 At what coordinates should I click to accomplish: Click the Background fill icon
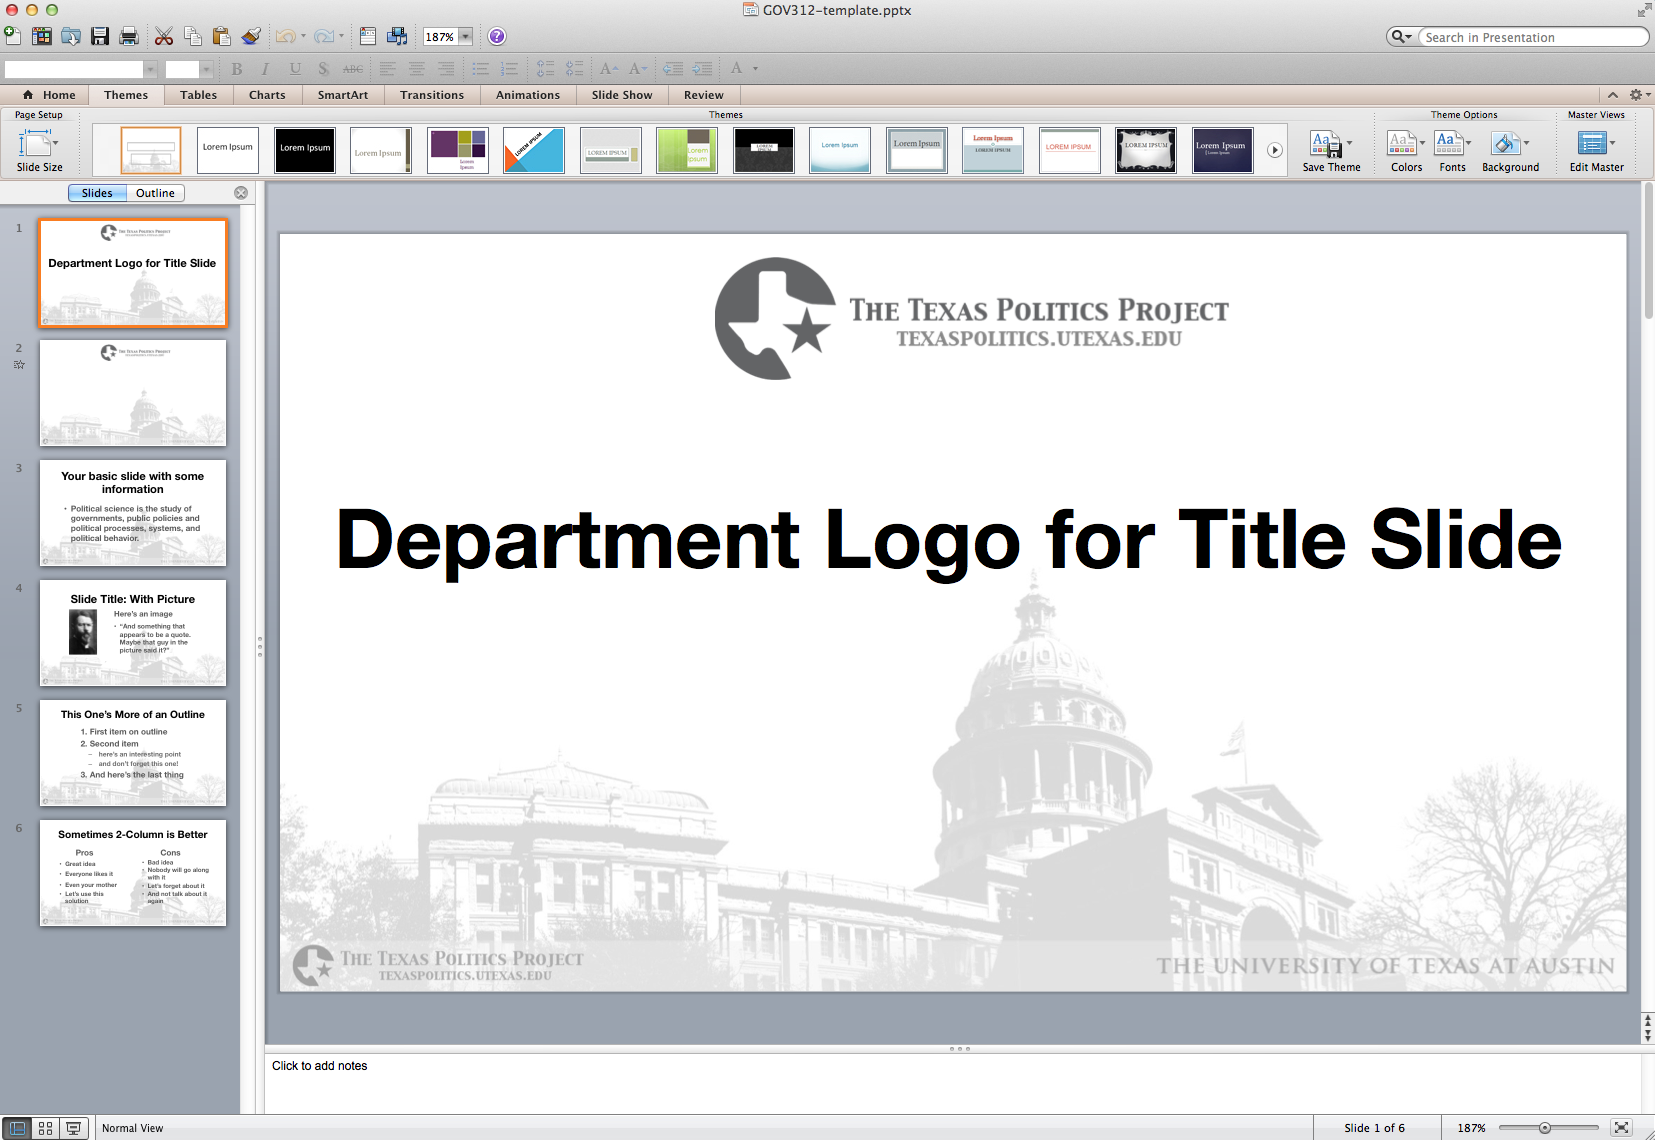1505,144
